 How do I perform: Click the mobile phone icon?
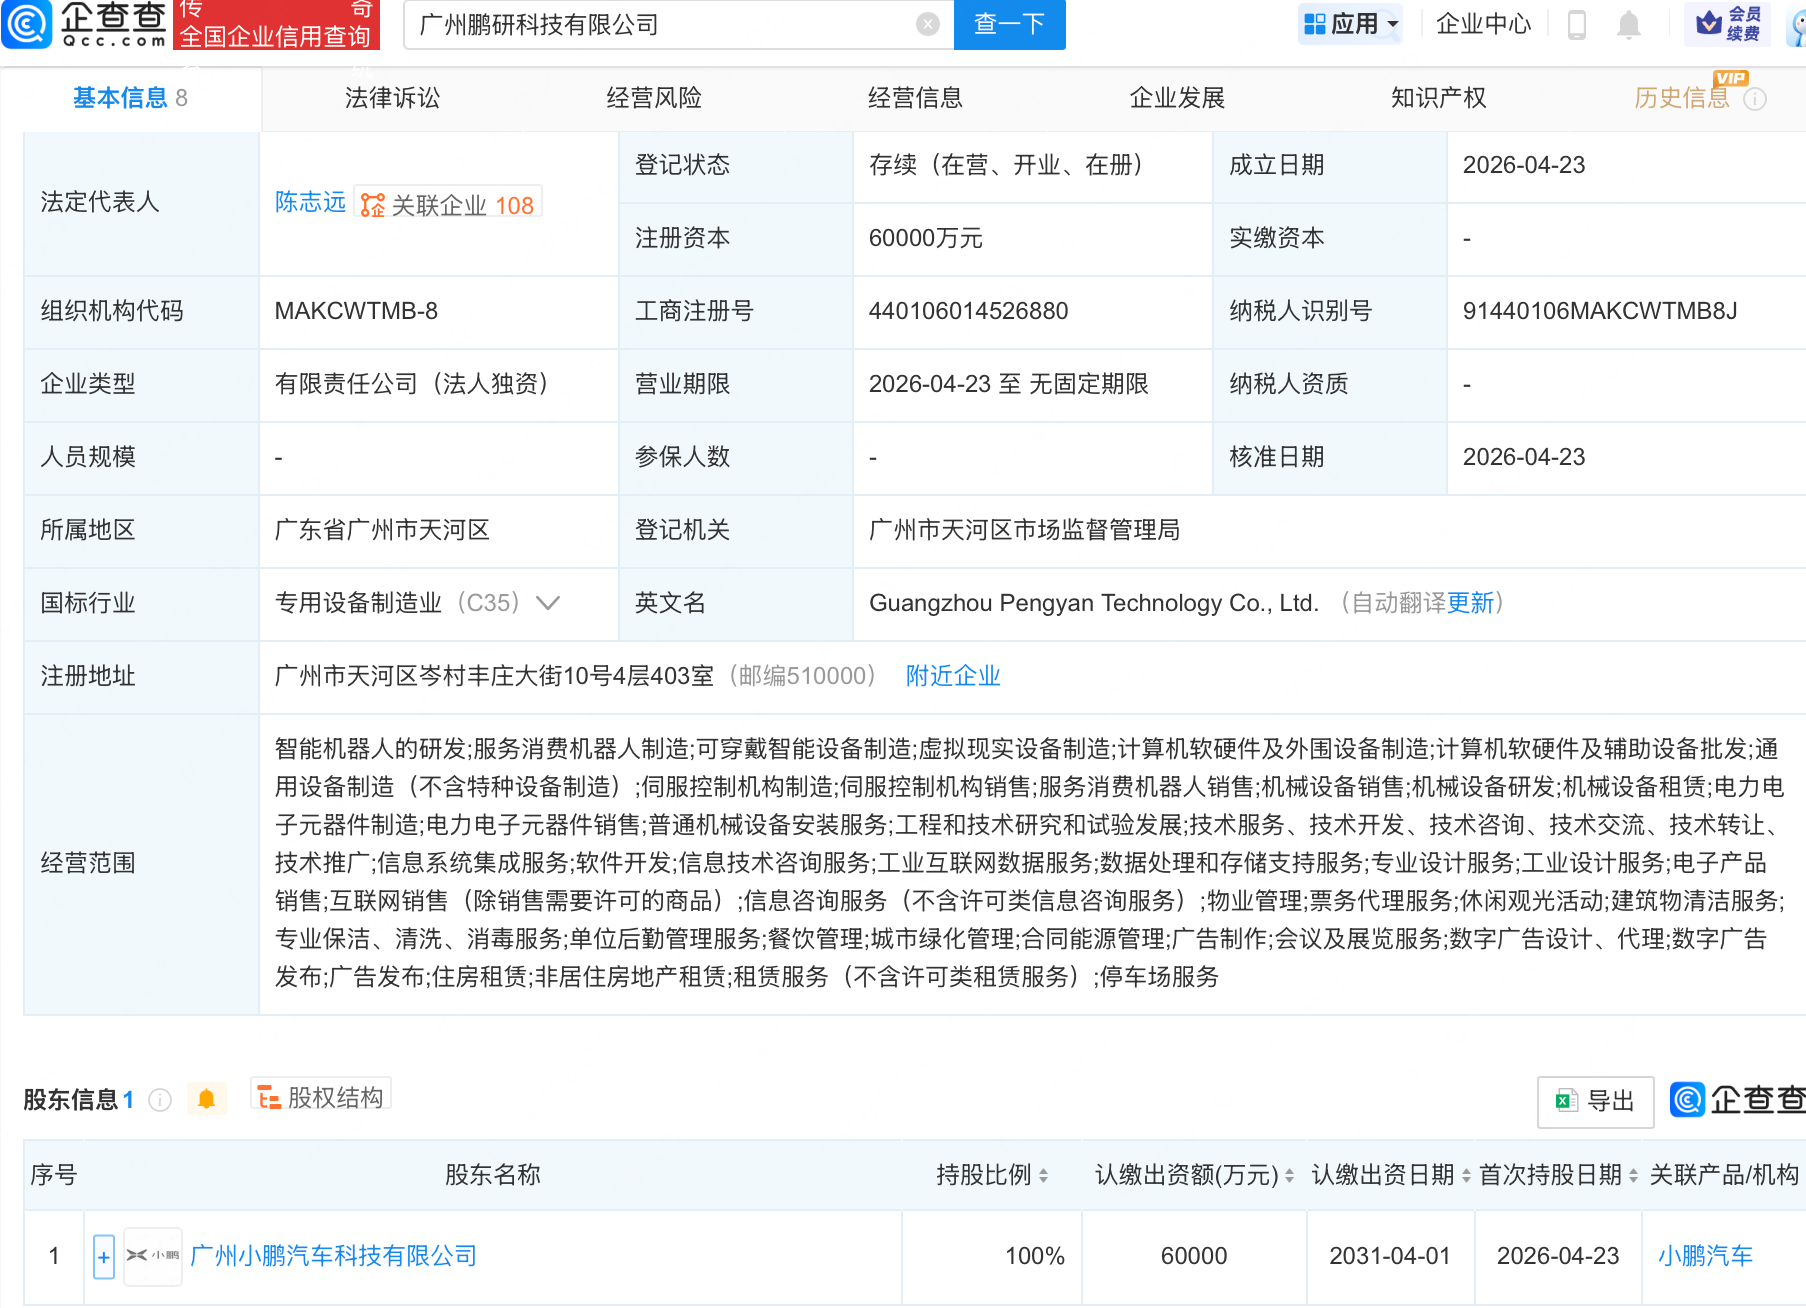(x=1576, y=24)
